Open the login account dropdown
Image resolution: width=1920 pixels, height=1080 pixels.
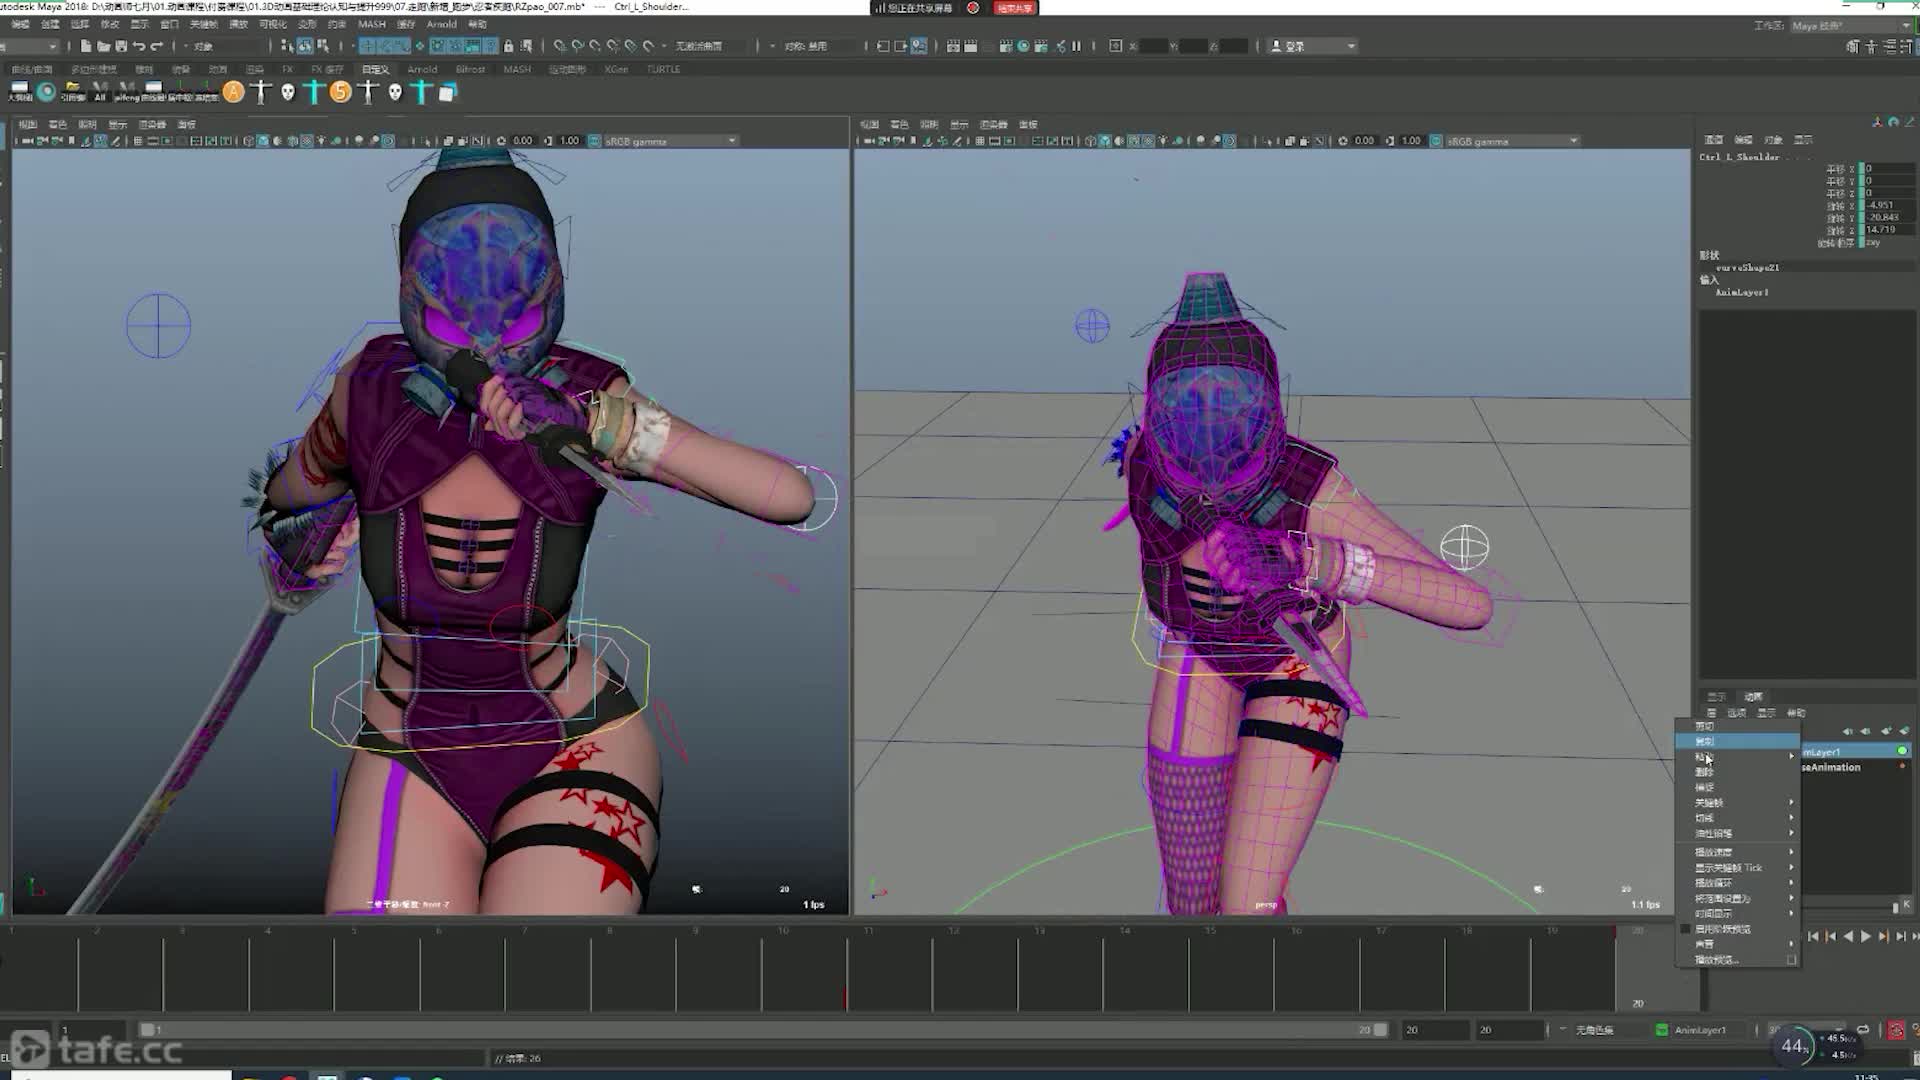pyautogui.click(x=1313, y=46)
